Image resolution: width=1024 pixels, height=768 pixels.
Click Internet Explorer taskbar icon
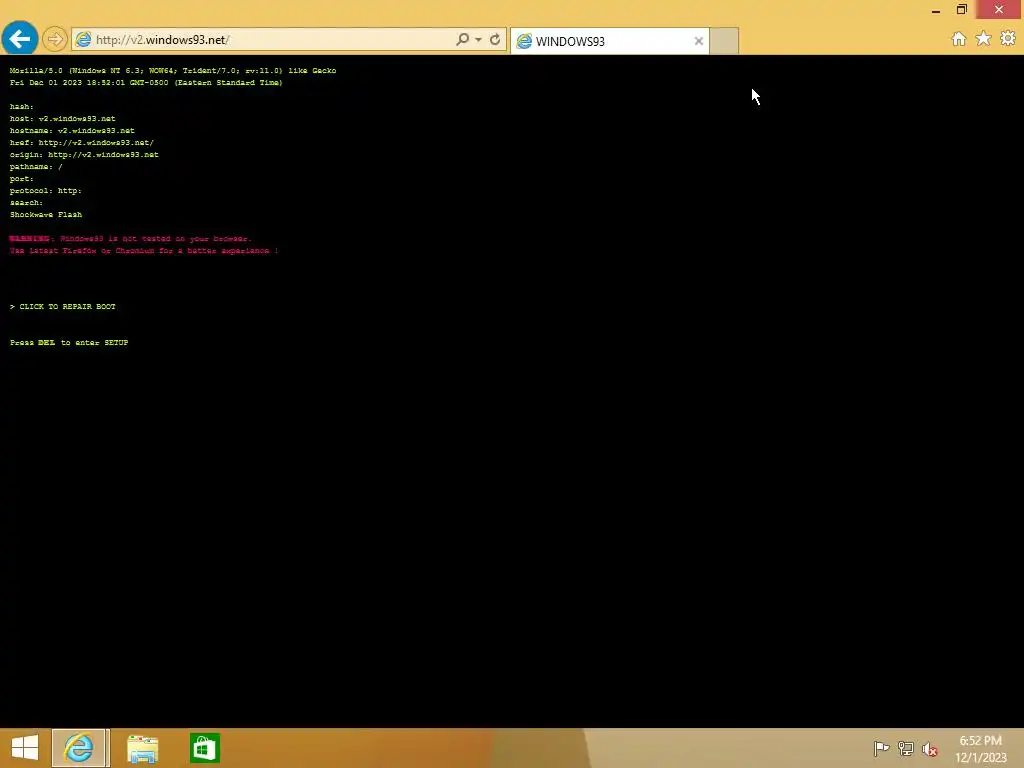pyautogui.click(x=79, y=748)
